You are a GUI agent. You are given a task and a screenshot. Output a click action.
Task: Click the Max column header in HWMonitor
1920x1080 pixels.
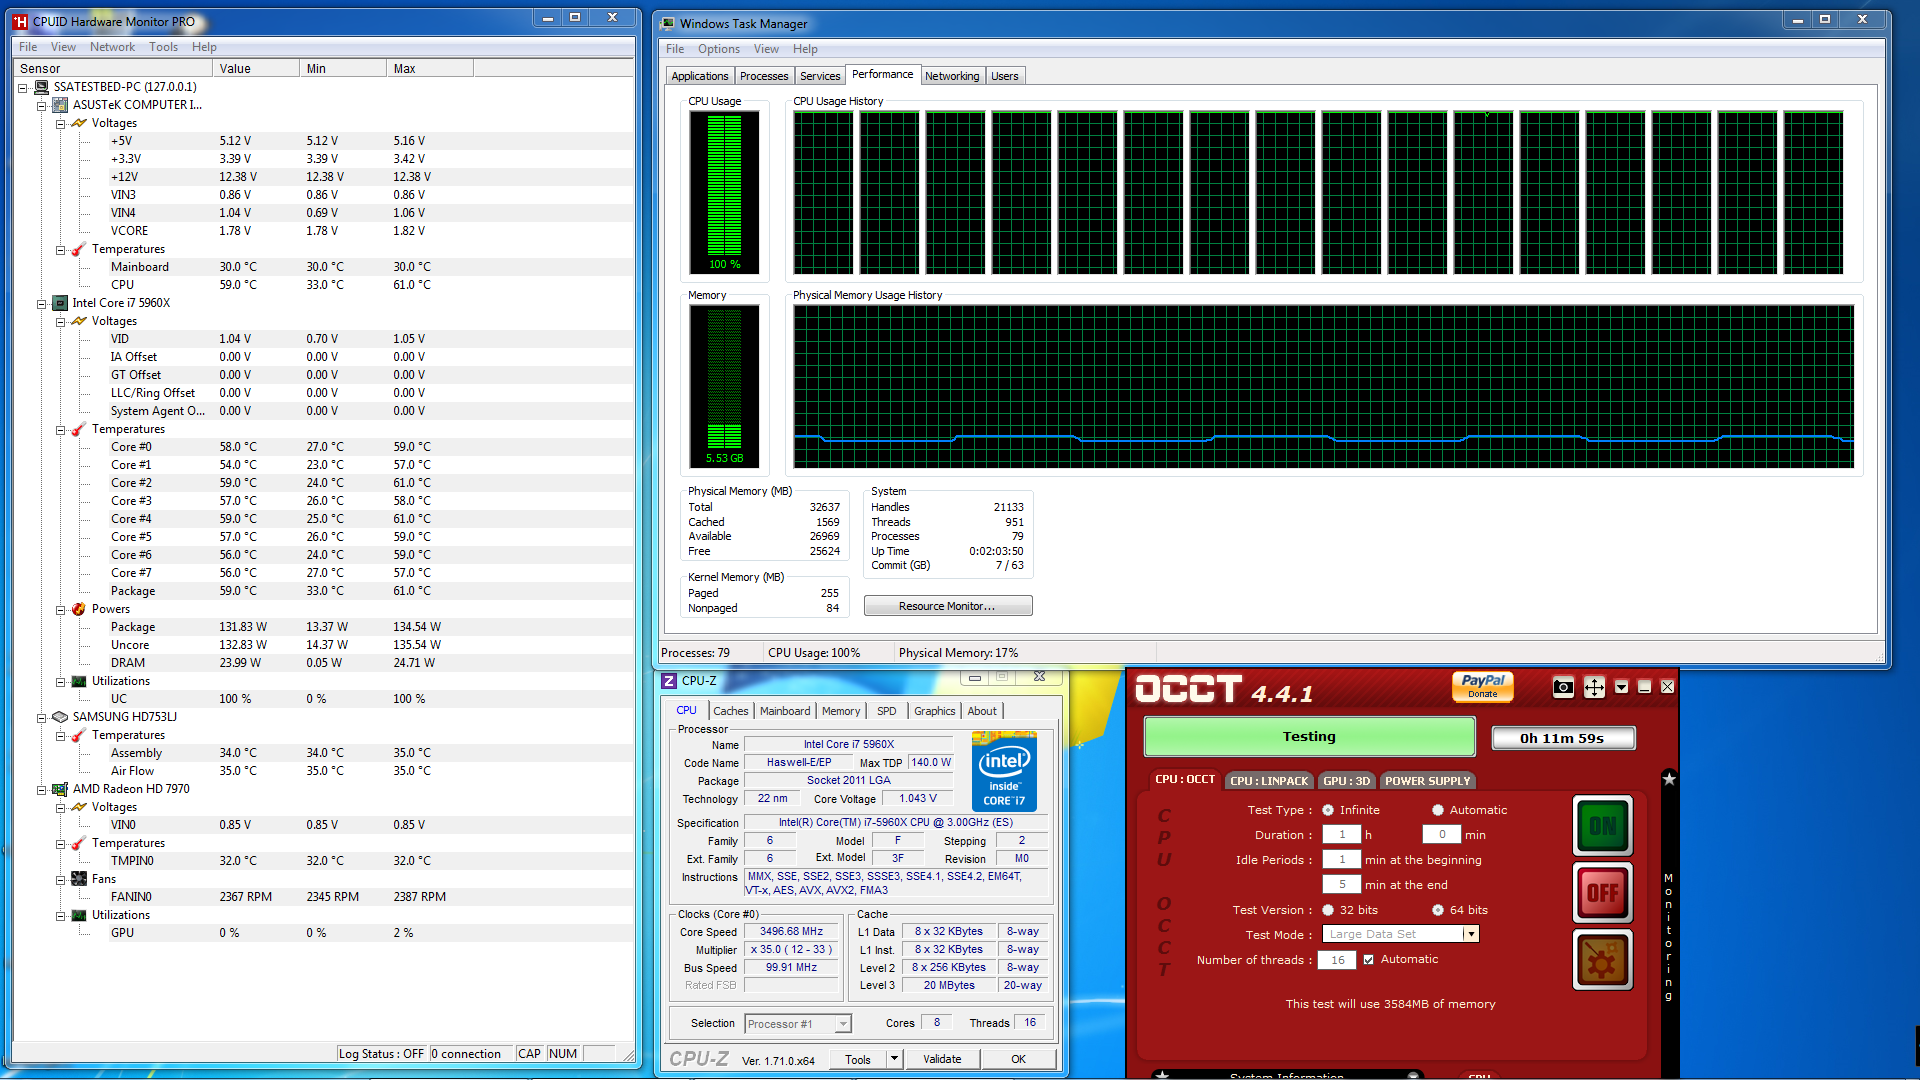pyautogui.click(x=429, y=69)
